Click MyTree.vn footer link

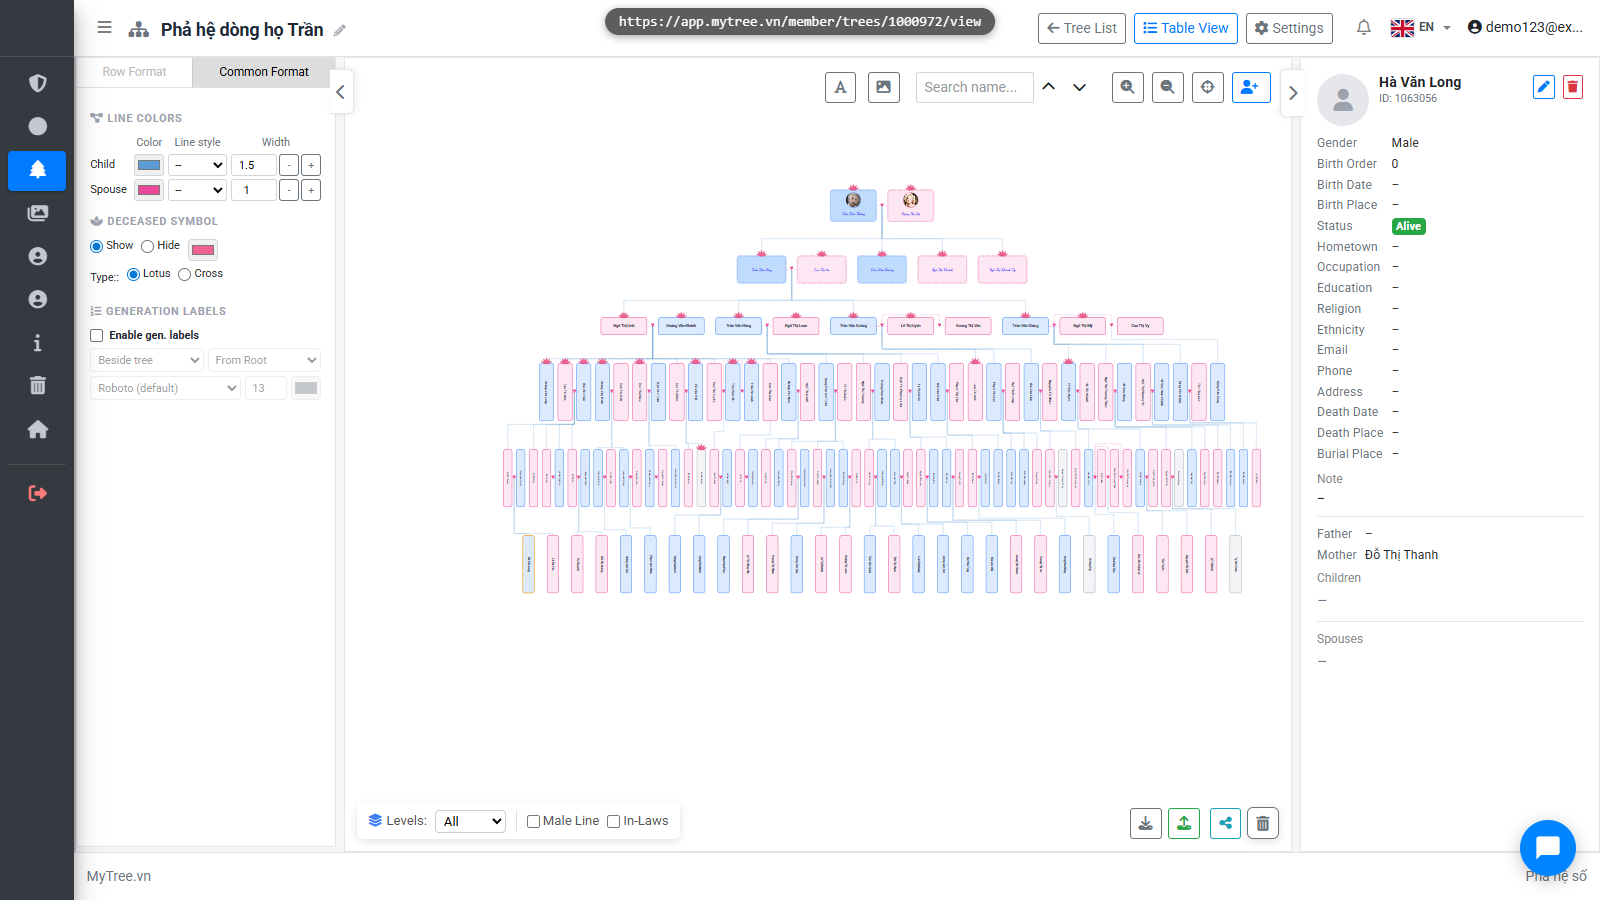(119, 876)
